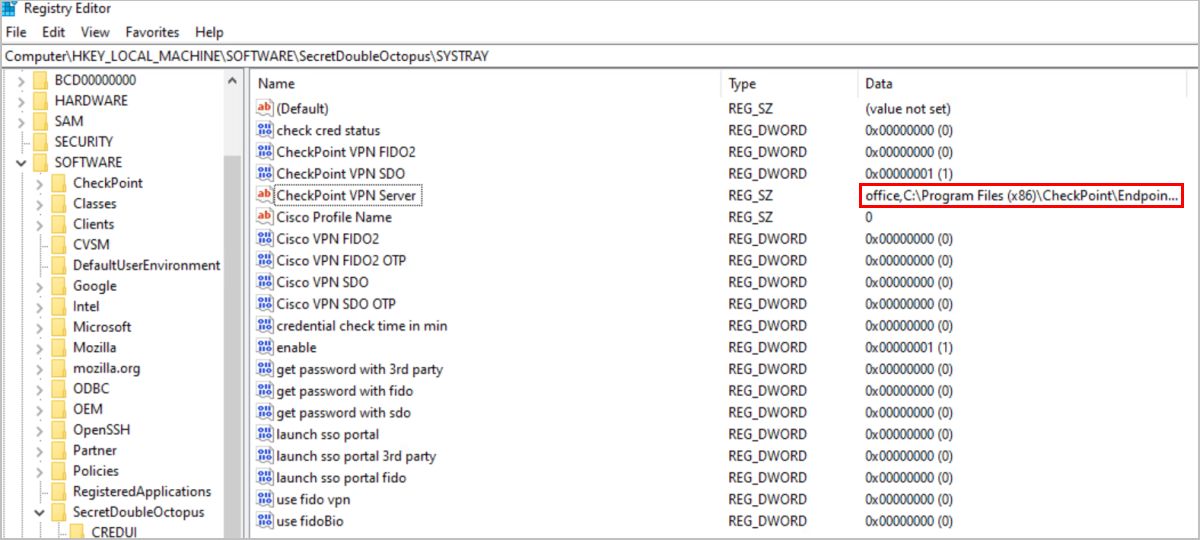Expand the CheckPoint key
Screen dimensions: 1200x540
click(39, 183)
